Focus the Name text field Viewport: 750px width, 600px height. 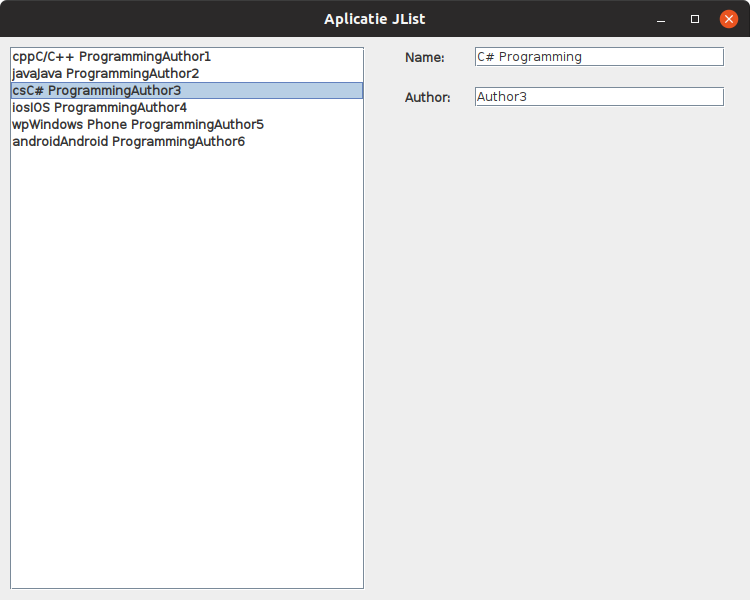598,57
